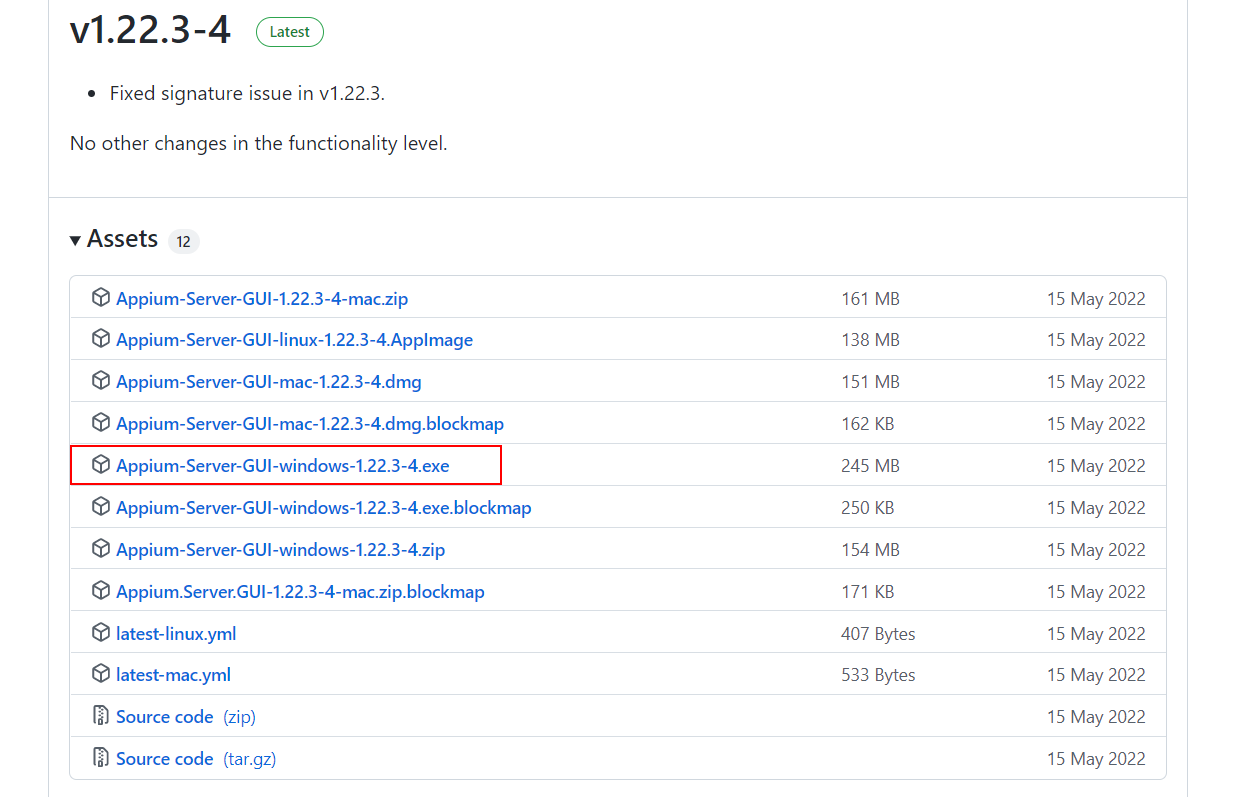Click the assets count badge 12
The width and height of the screenshot is (1259, 797).
click(x=184, y=241)
